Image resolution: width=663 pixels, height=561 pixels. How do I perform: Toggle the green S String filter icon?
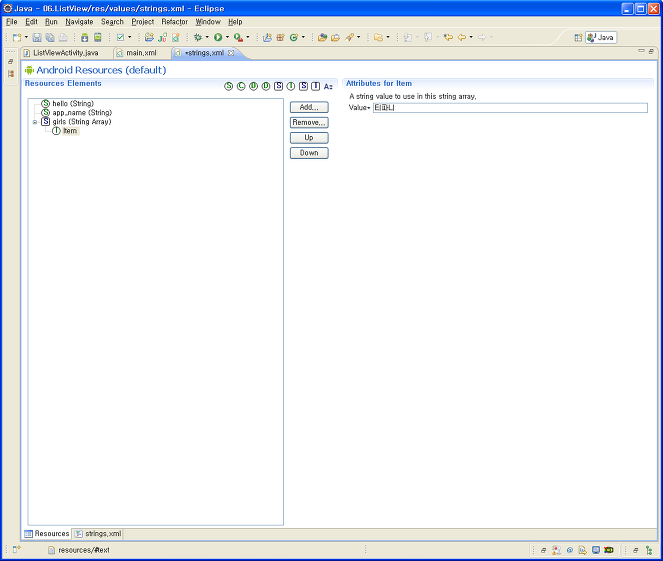[228, 86]
